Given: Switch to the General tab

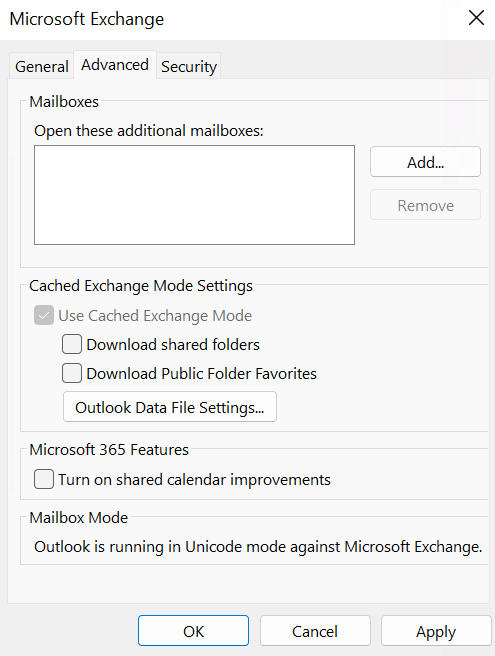Looking at the screenshot, I should pyautogui.click(x=41, y=66).
